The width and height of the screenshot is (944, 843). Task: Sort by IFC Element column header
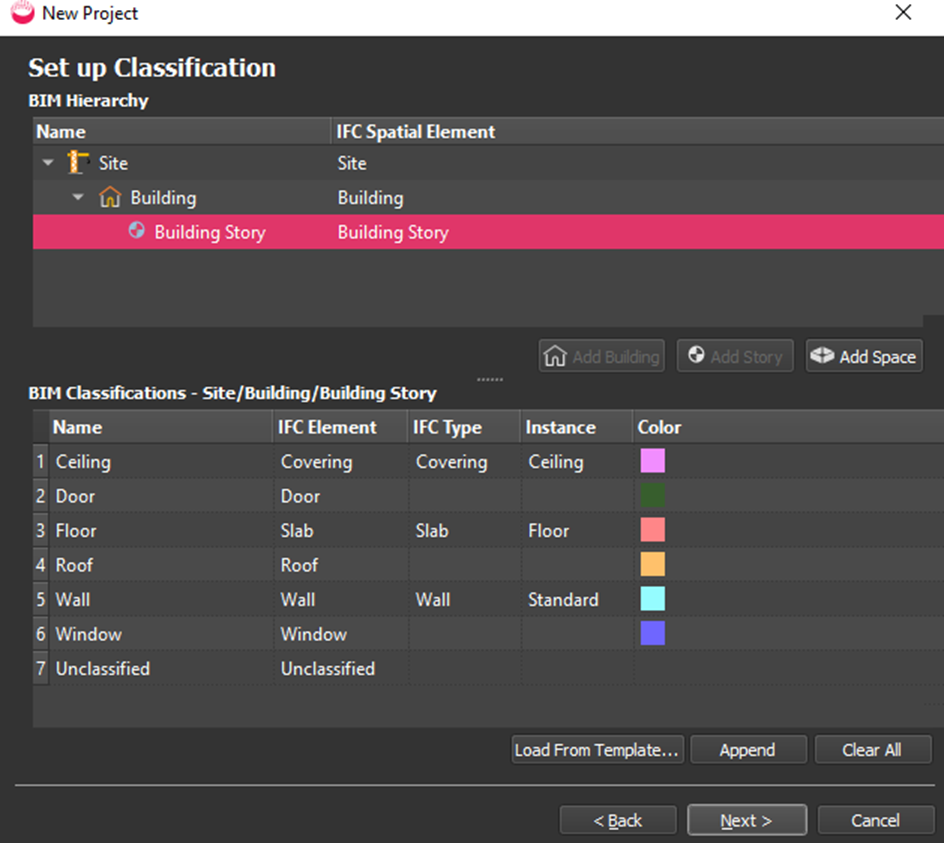pos(328,427)
